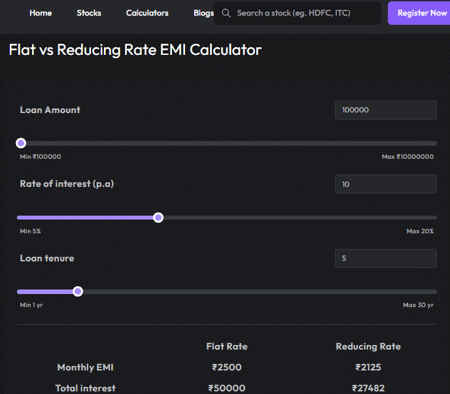The image size is (450, 394).
Task: Click the loan tenure slider handle
Action: coord(78,292)
